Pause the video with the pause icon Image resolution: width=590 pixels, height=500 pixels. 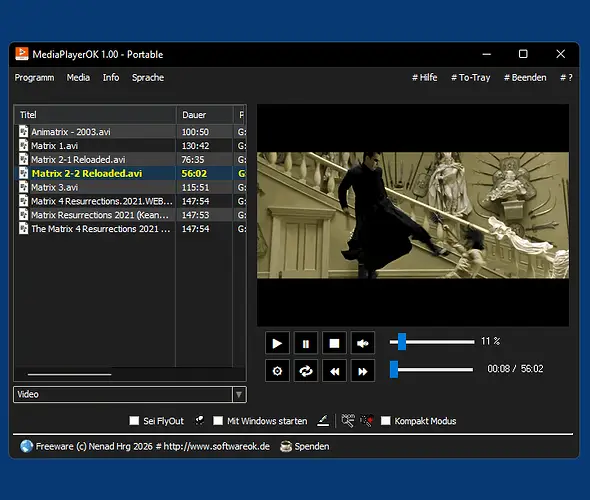click(306, 343)
